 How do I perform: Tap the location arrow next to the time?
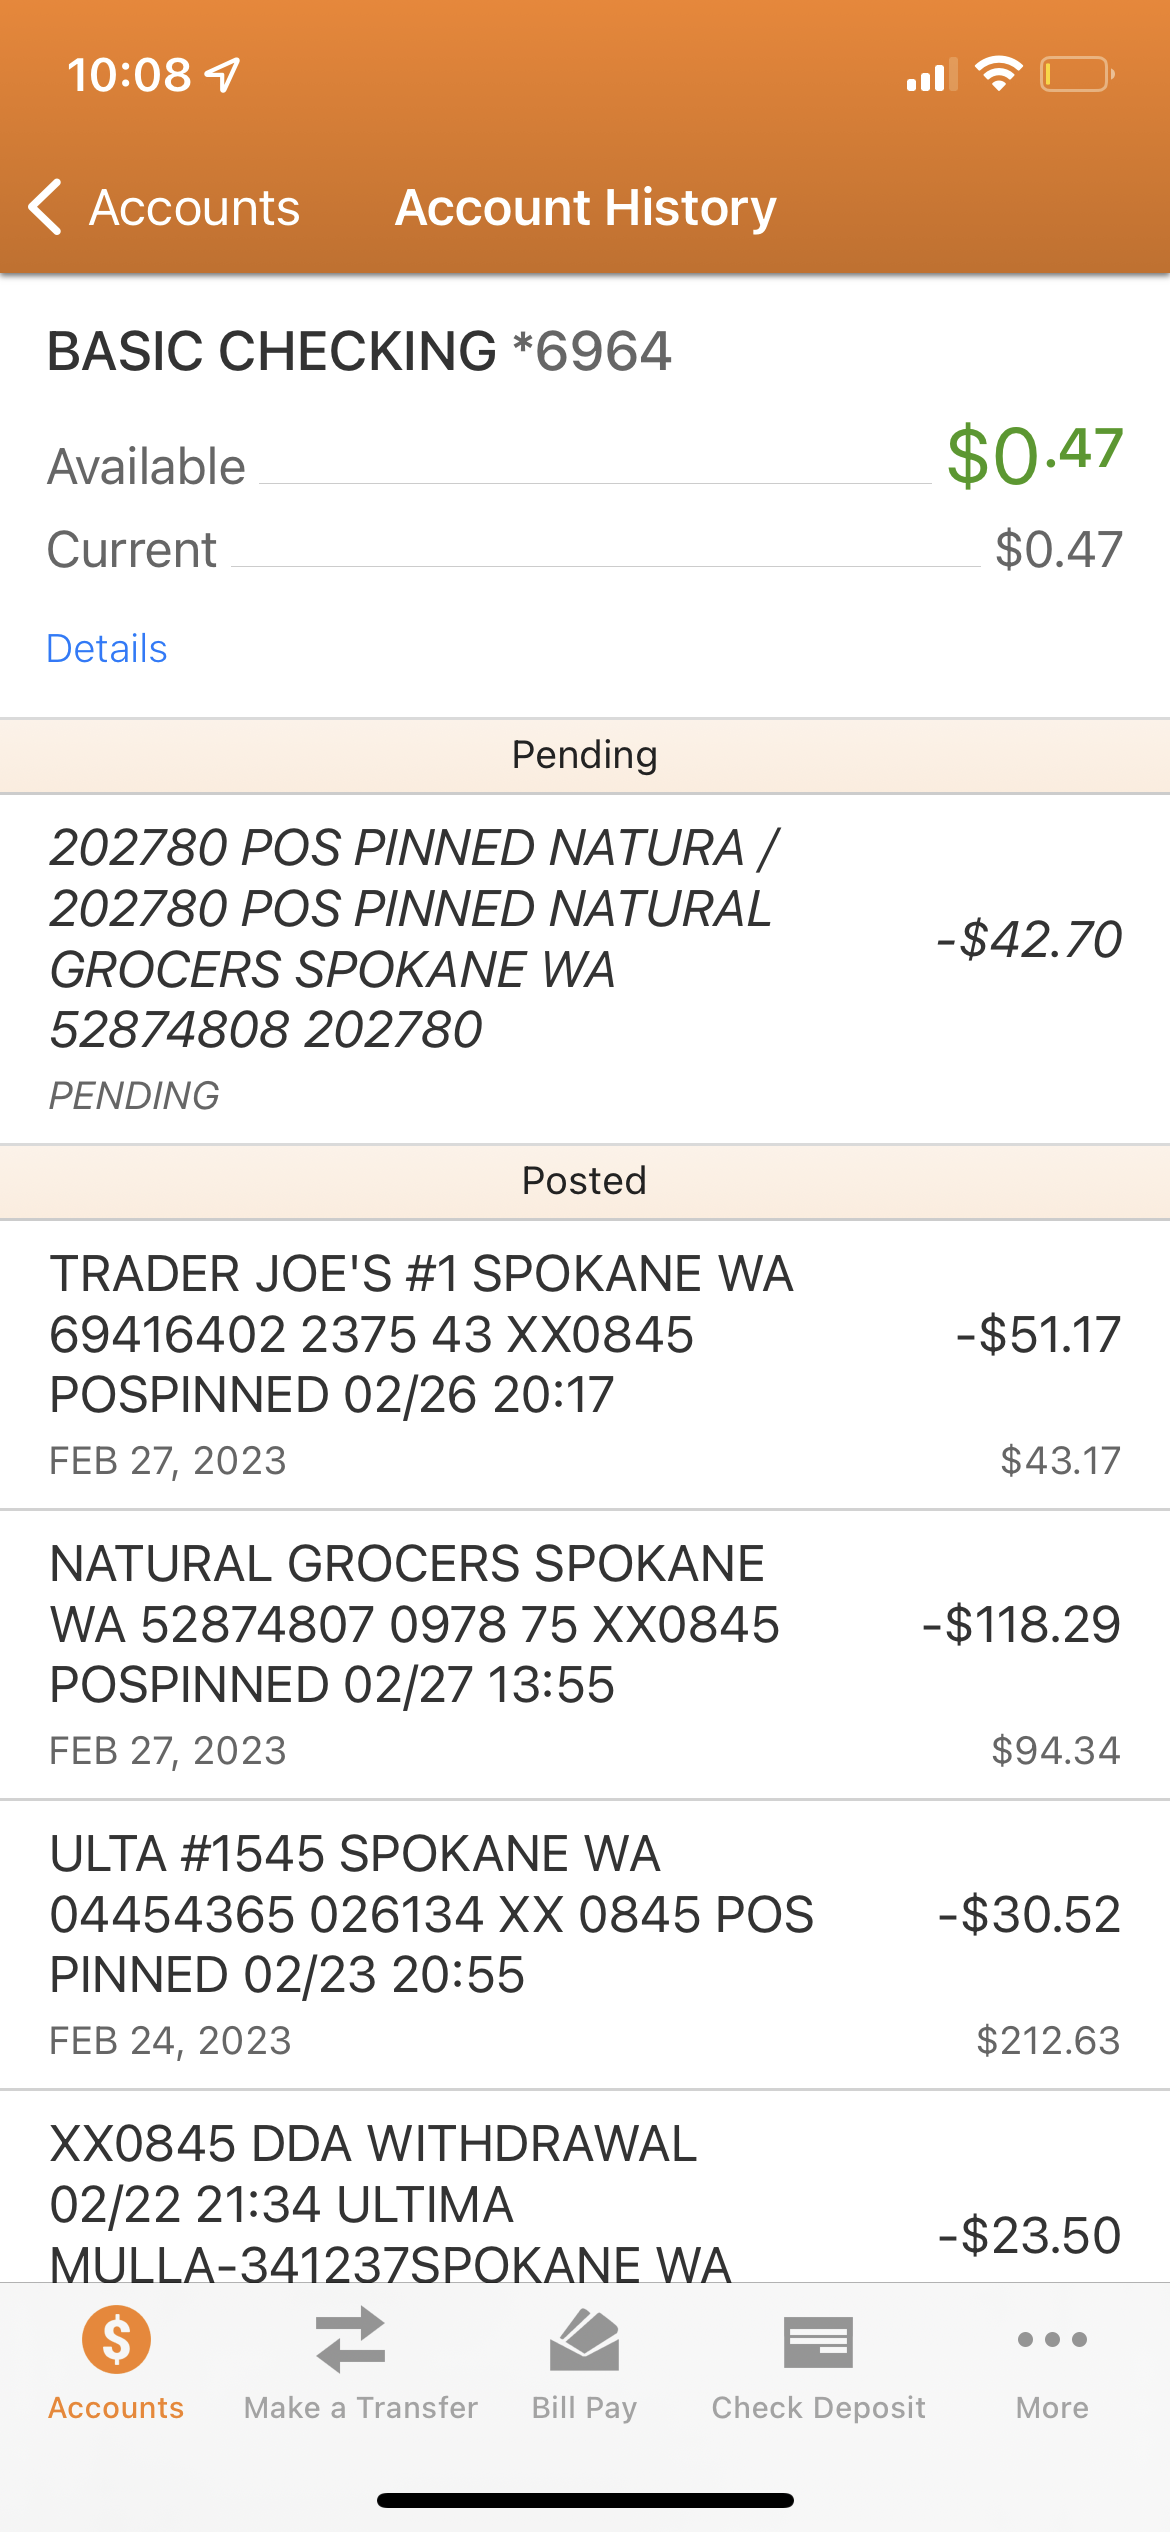[x=222, y=74]
